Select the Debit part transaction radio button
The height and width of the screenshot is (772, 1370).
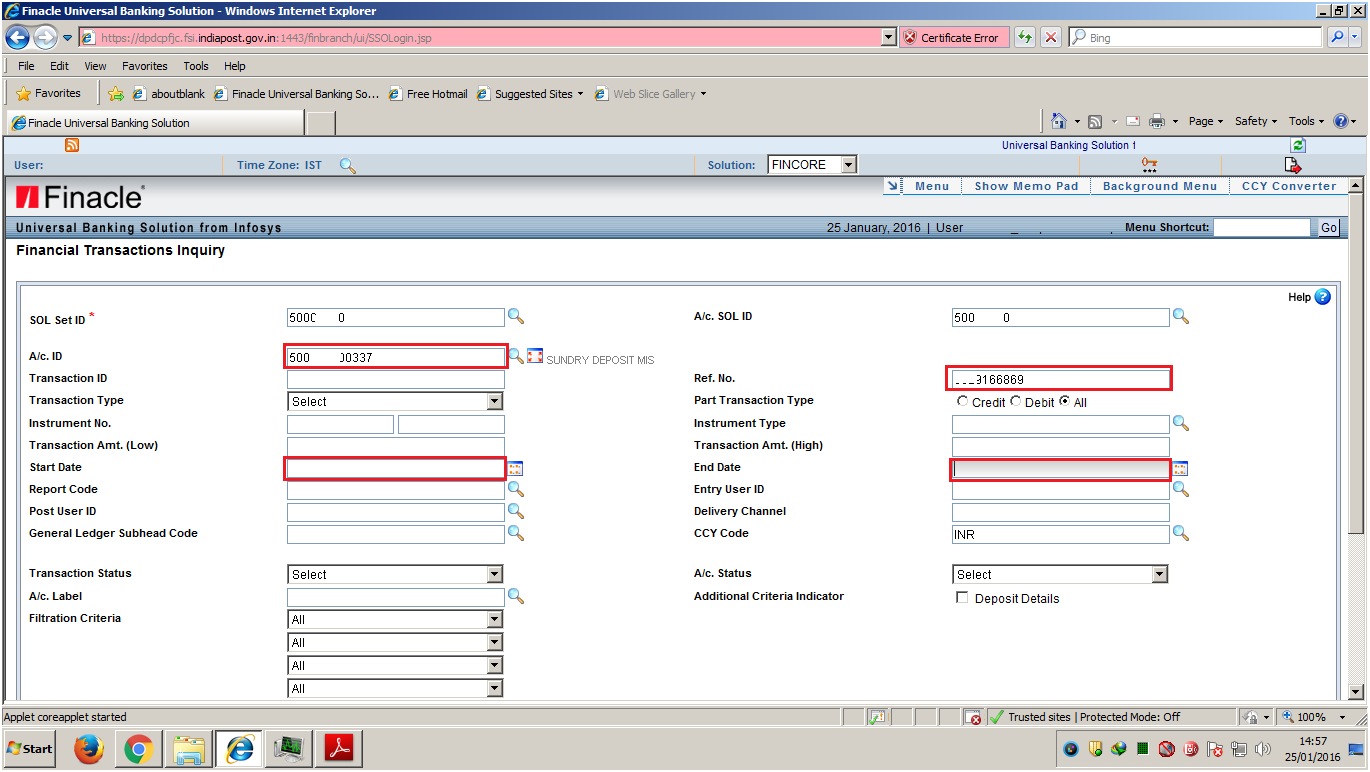[1016, 401]
